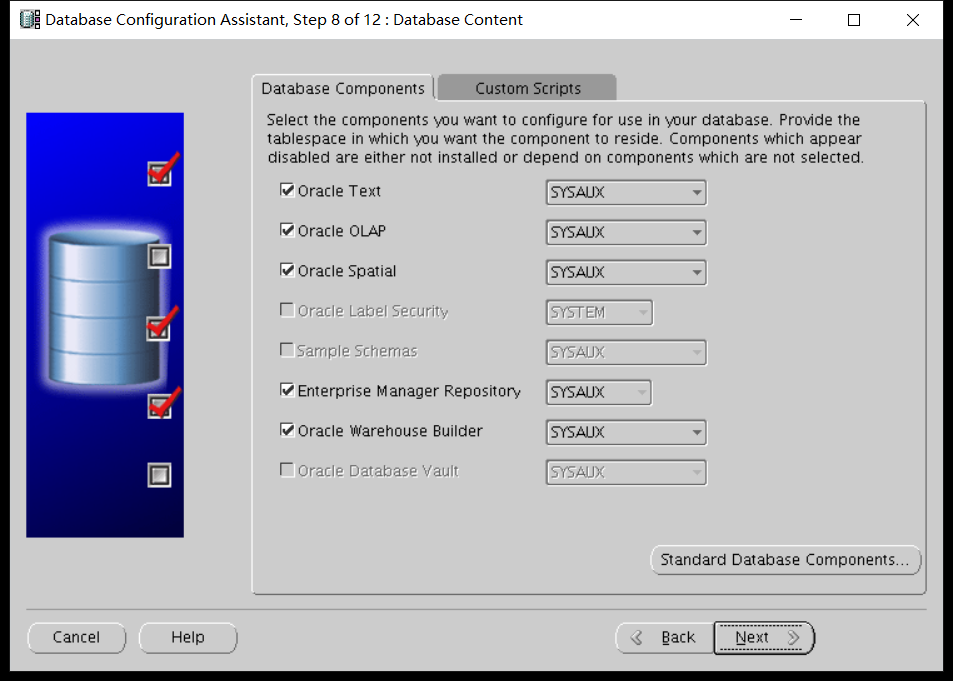953x681 pixels.
Task: Click the Oracle Spatial label
Action: pos(347,271)
